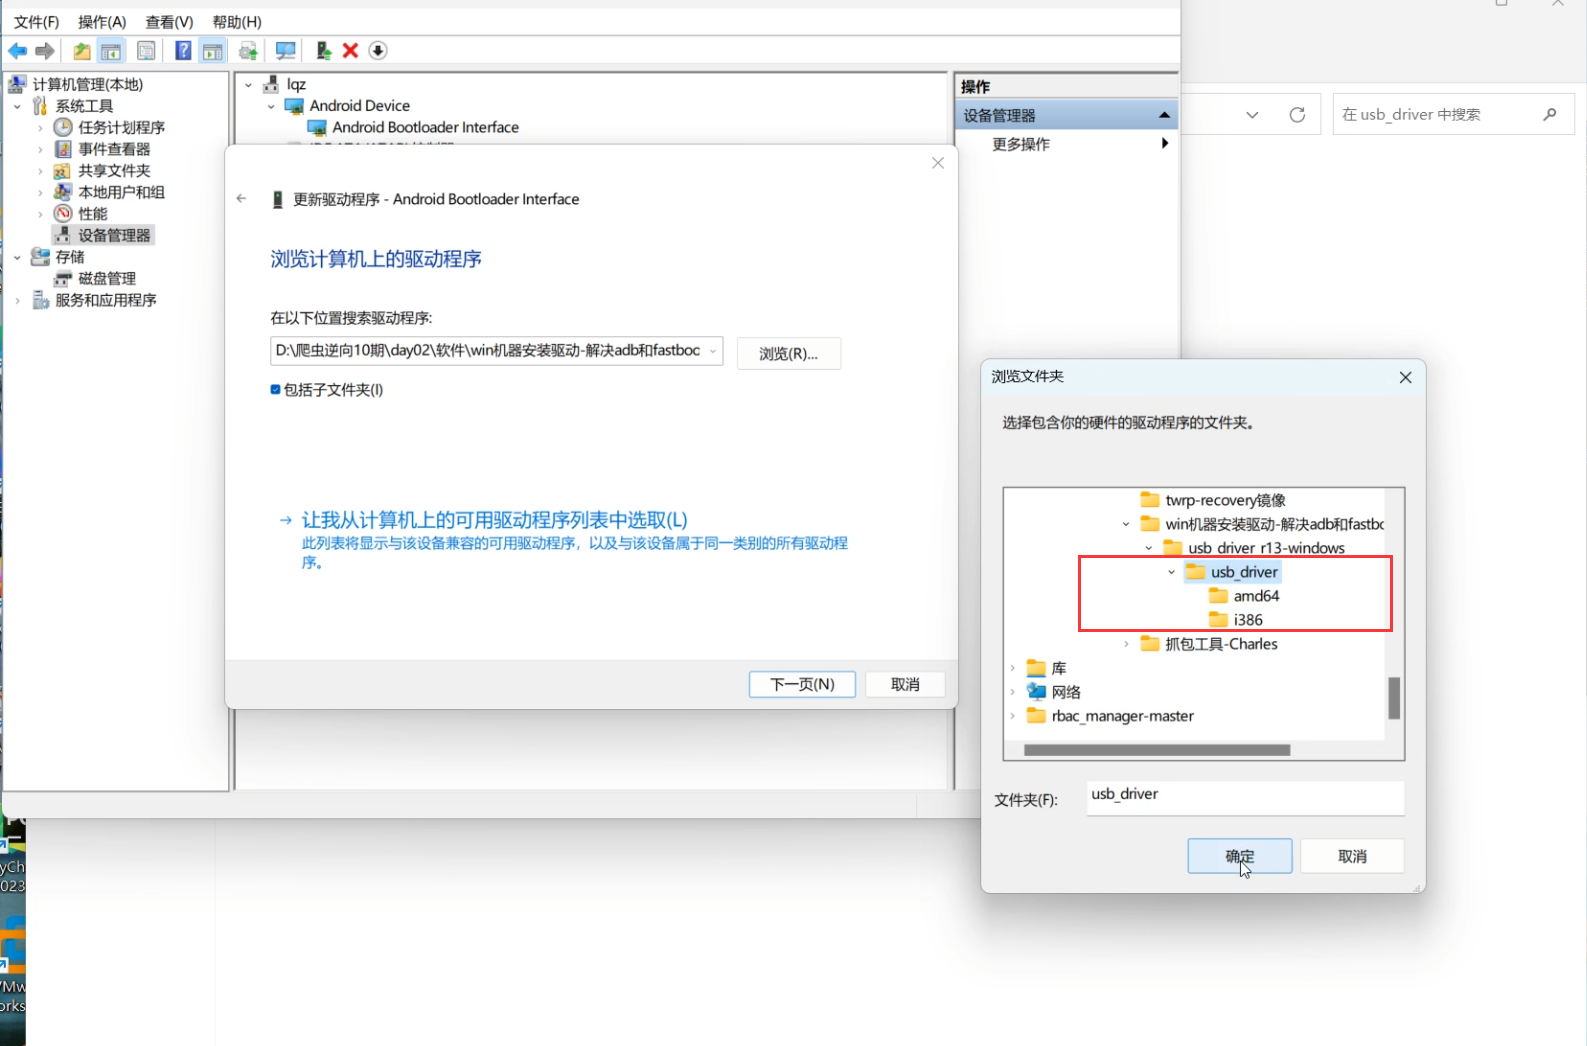Click the 让我从计算机上的可用驱动程序列表中选取 link

494,520
